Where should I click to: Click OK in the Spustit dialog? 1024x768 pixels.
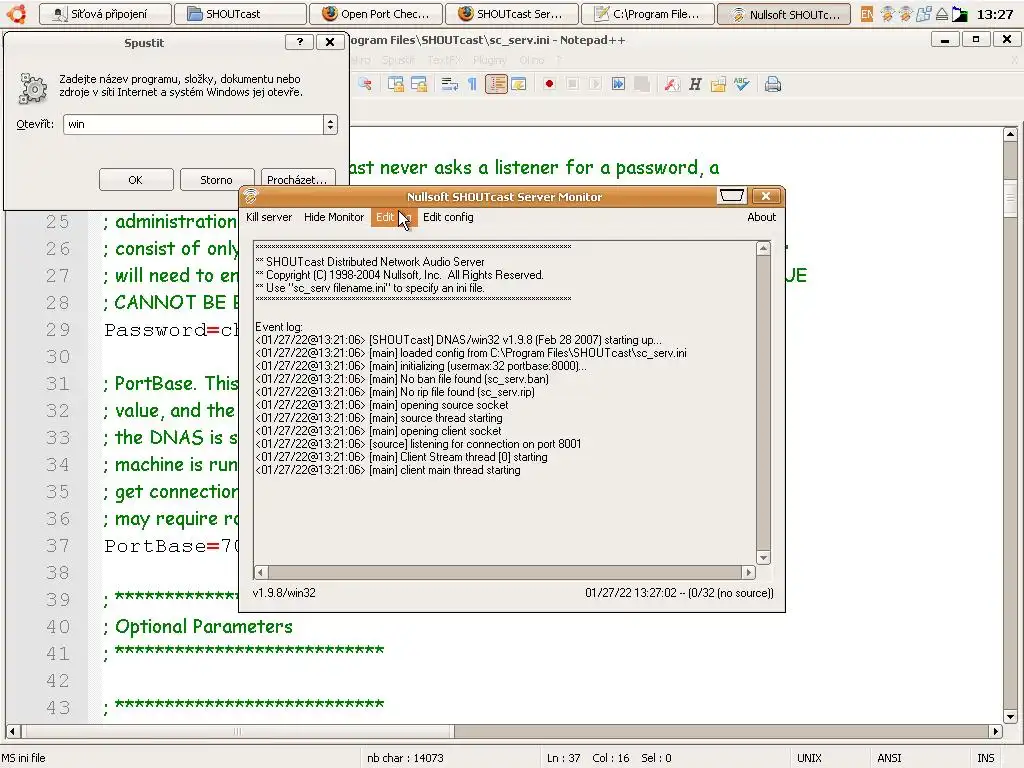[136, 180]
